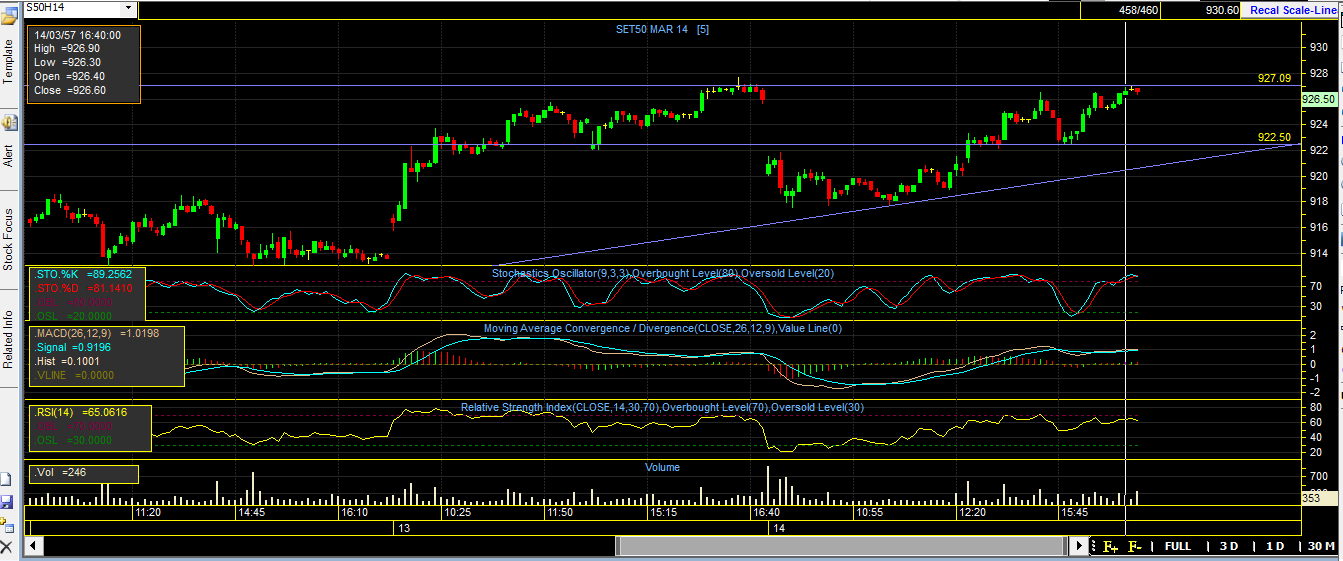Click the High =926.90 value
Image resolution: width=1343 pixels, height=561 pixels.
pyautogui.click(x=69, y=48)
